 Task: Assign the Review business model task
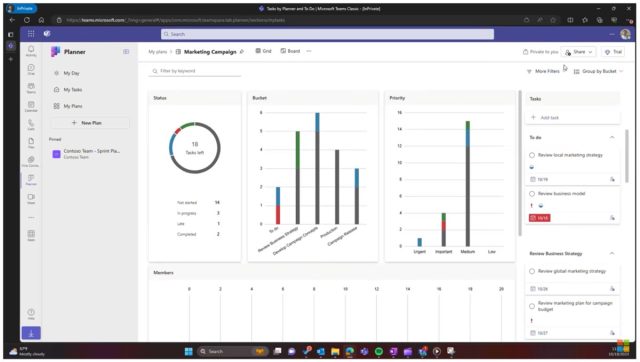[612, 218]
